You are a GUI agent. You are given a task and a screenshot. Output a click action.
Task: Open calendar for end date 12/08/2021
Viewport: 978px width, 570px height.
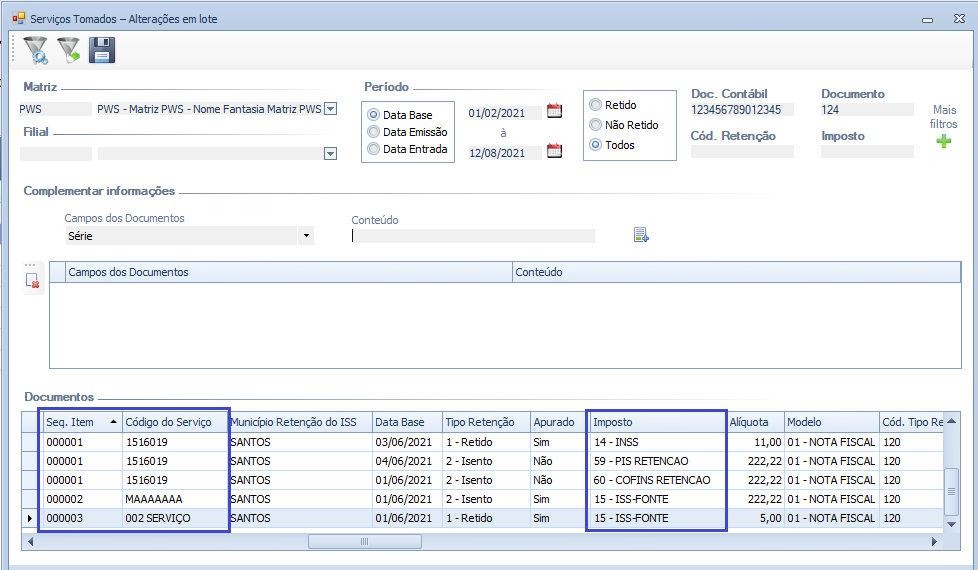[554, 151]
